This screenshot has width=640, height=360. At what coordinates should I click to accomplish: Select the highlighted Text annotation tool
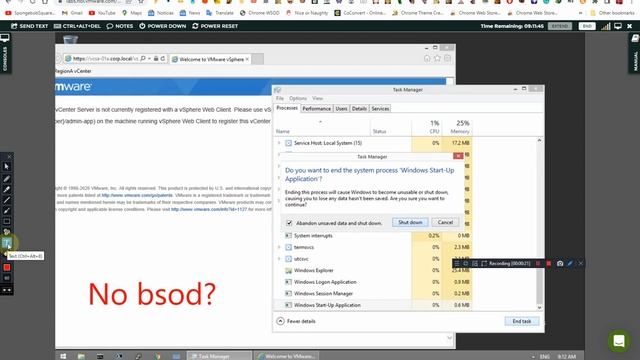(x=7, y=244)
